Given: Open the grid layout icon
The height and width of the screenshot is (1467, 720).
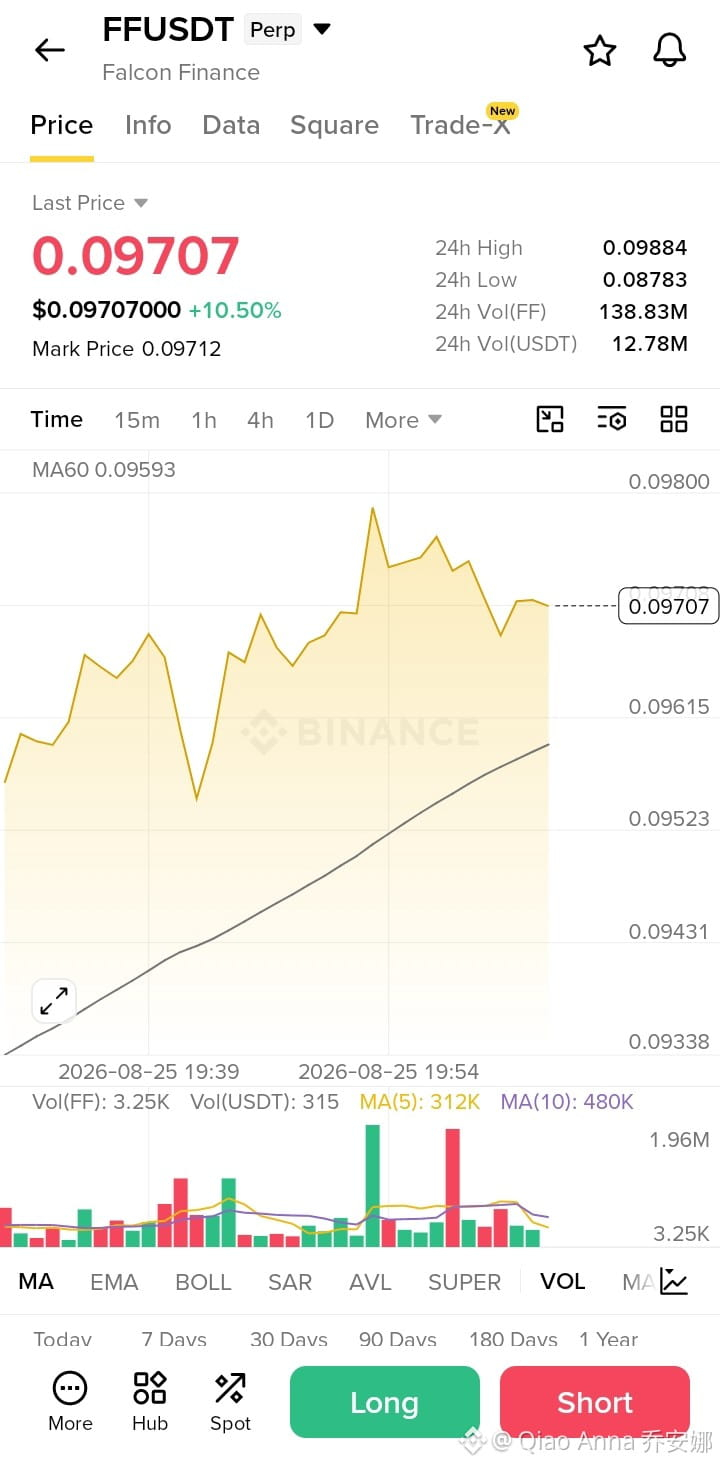Looking at the screenshot, I should click(x=674, y=419).
